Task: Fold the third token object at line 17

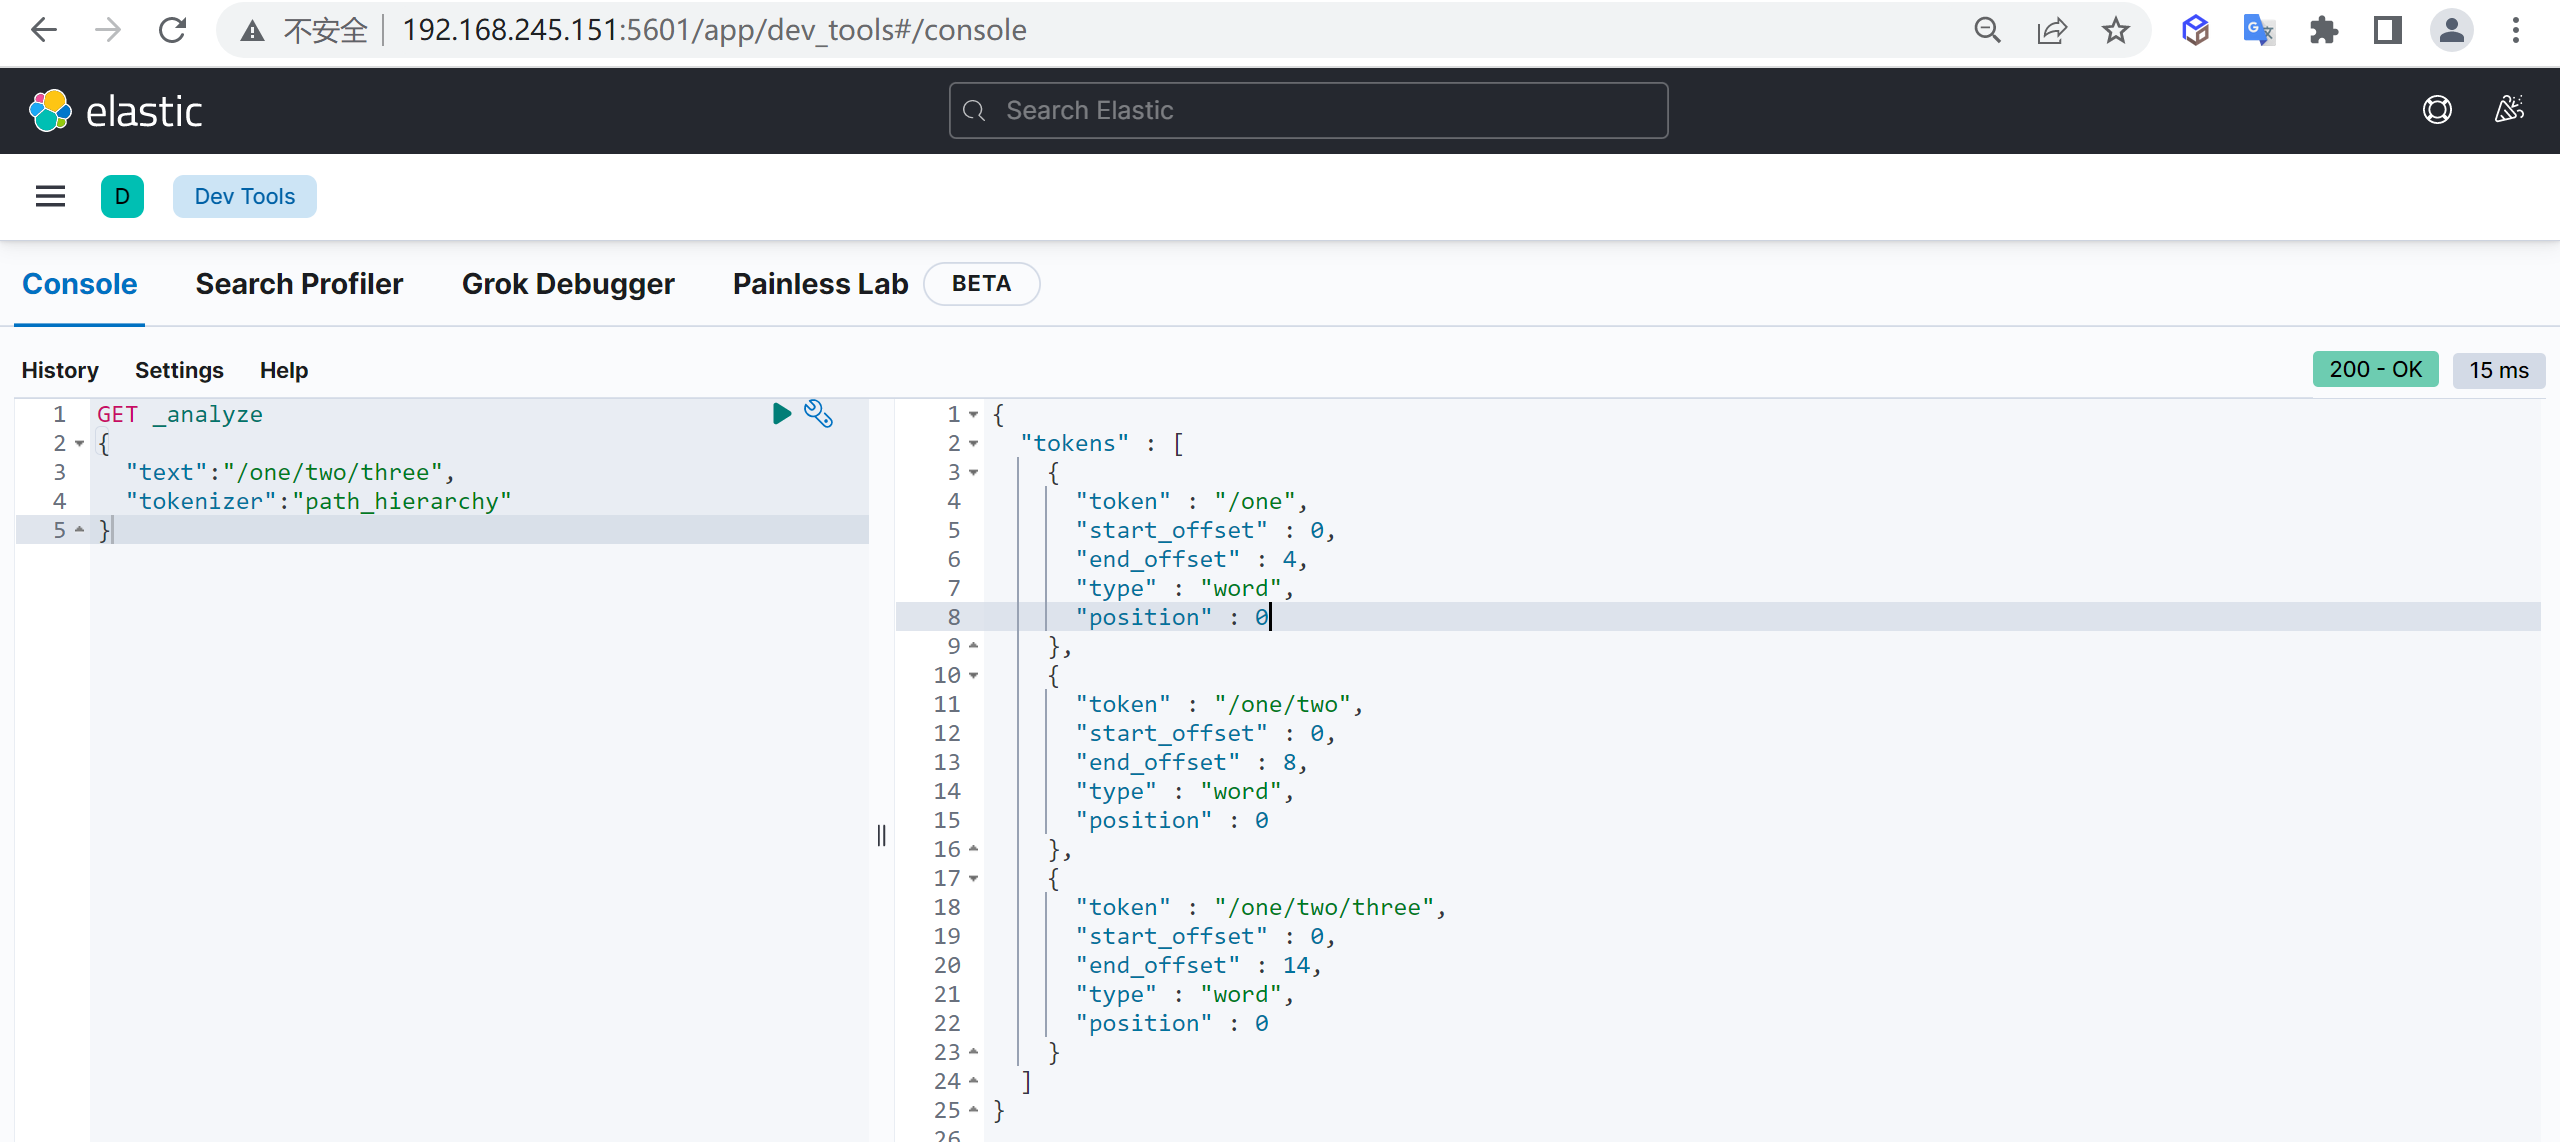Action: pos(974,878)
